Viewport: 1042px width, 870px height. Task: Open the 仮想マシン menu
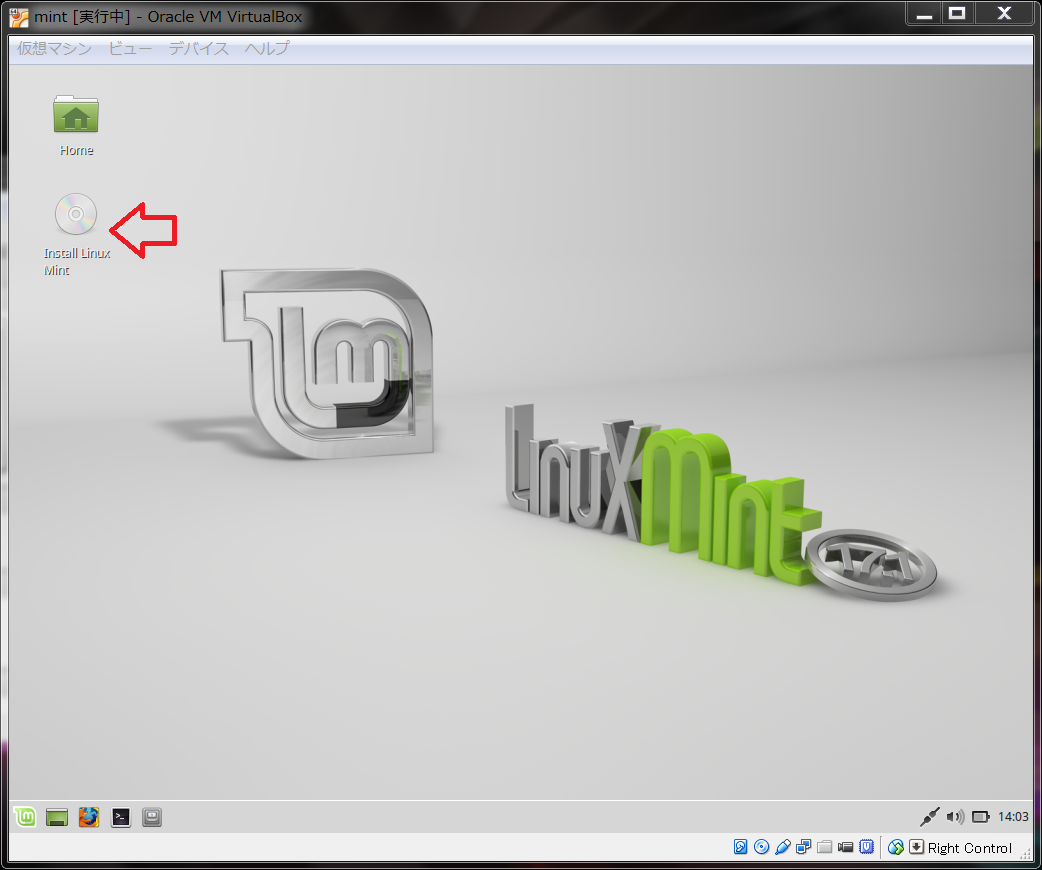[x=54, y=48]
